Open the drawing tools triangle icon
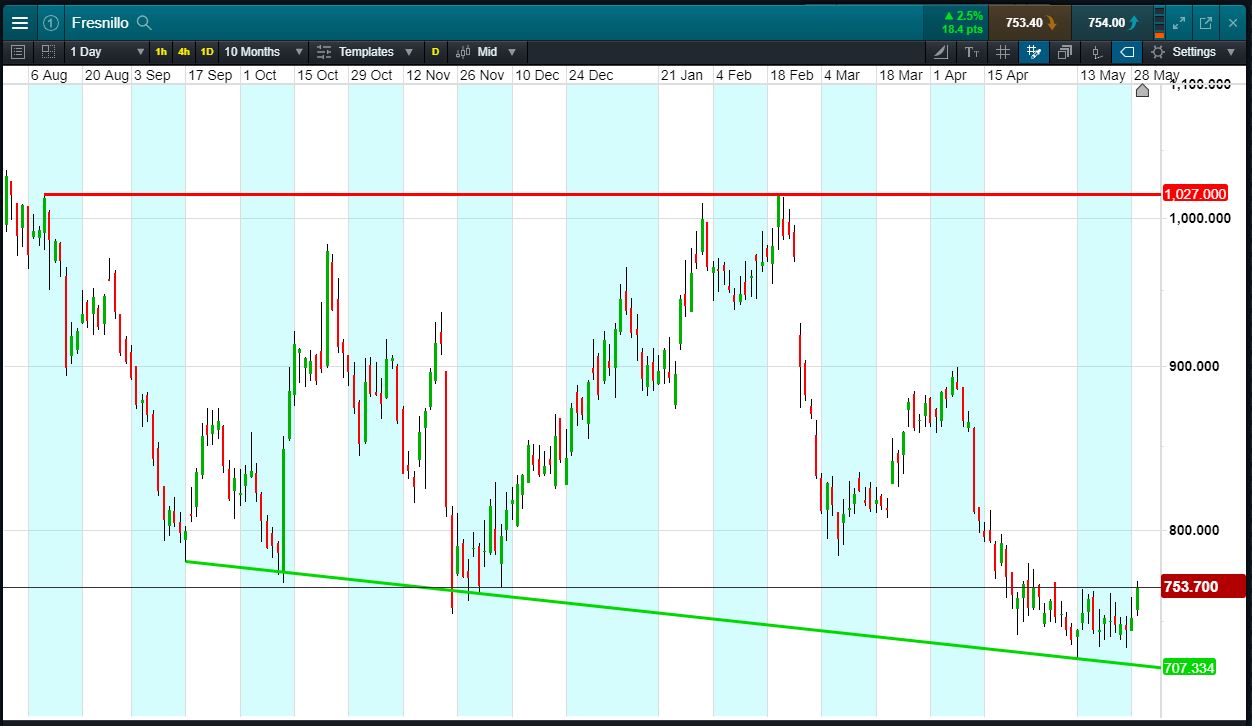Screen dimensions: 1252x726 [x=941, y=52]
